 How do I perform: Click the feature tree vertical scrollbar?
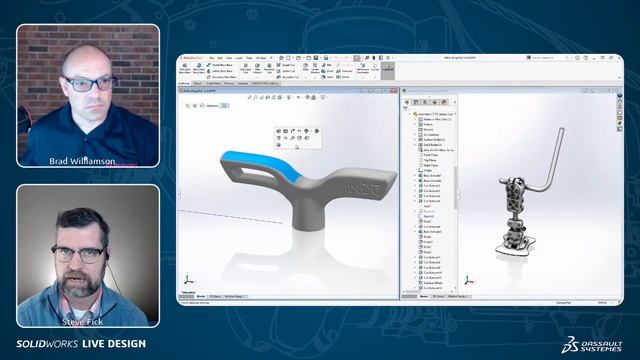[x=455, y=188]
